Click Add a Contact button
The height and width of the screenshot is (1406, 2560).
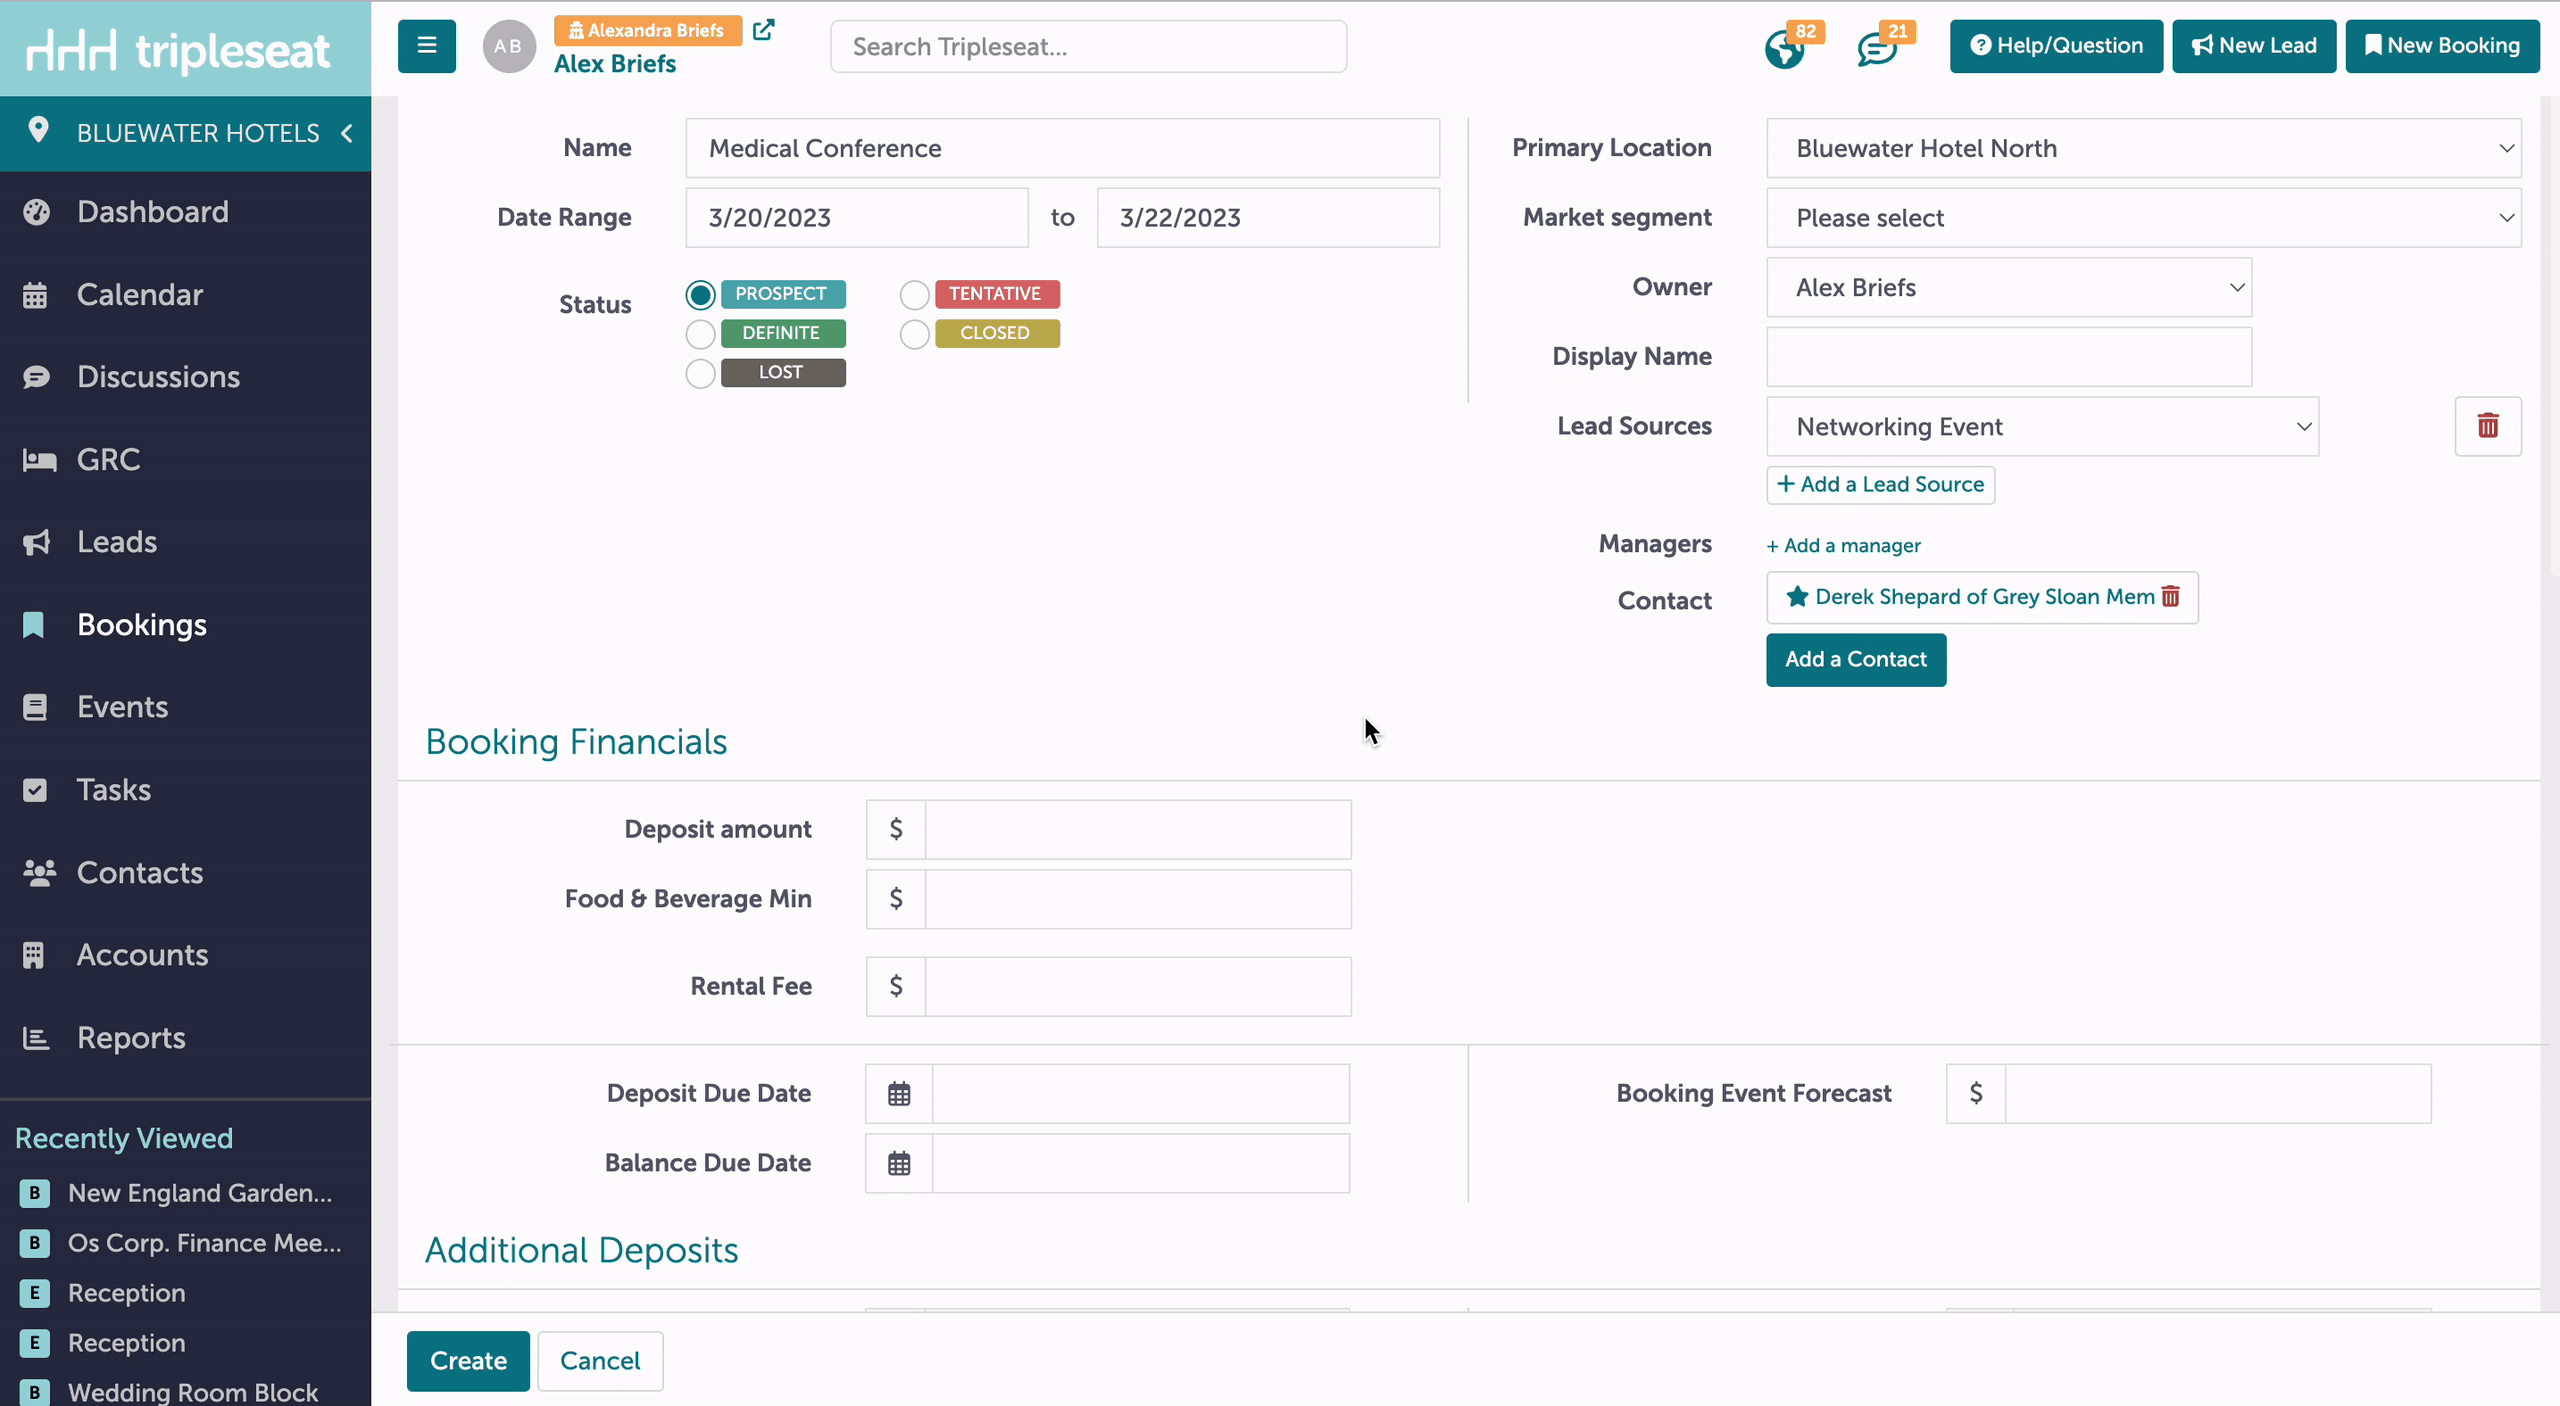[1856, 660]
